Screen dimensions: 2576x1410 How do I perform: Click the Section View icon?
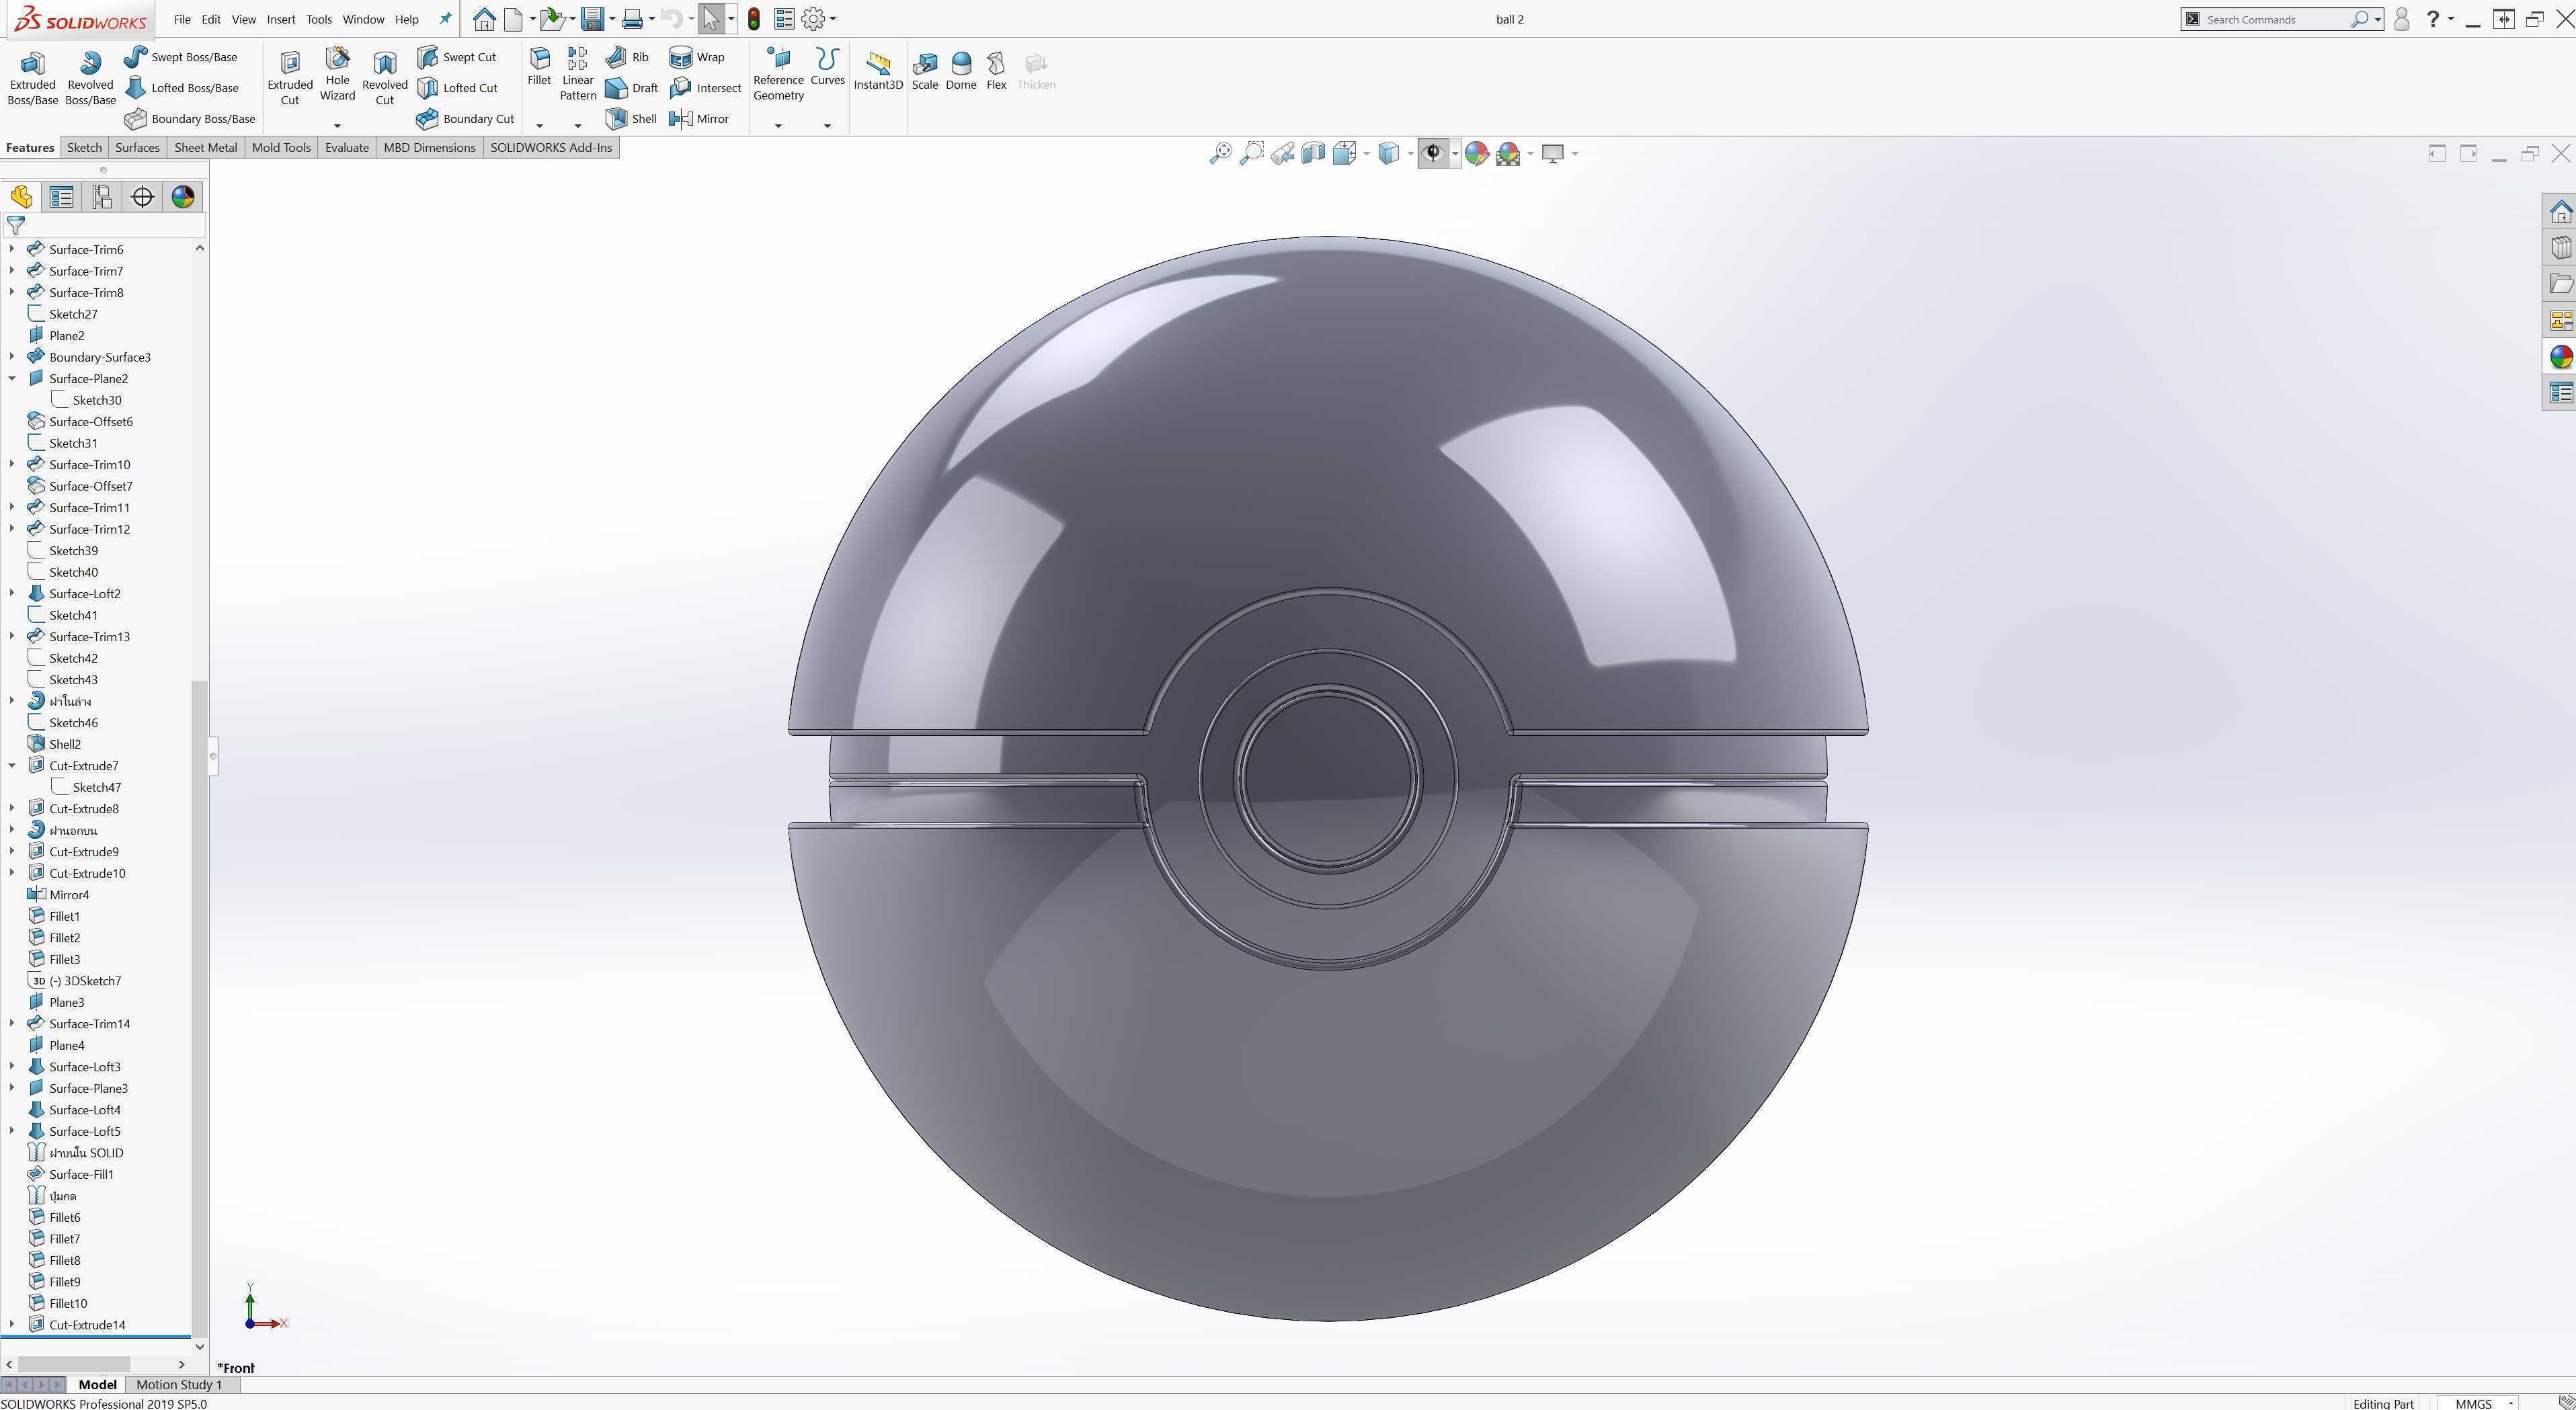[1313, 153]
